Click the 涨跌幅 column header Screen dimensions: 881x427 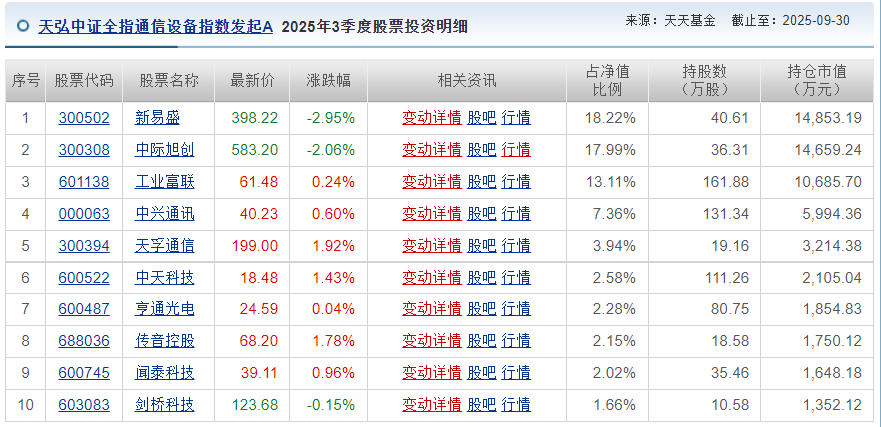328,81
